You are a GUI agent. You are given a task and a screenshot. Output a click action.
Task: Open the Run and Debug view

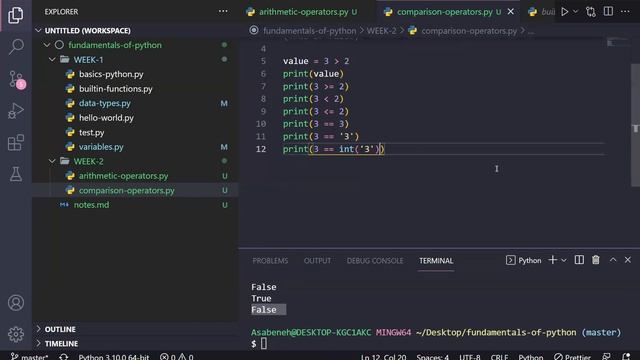click(x=16, y=111)
